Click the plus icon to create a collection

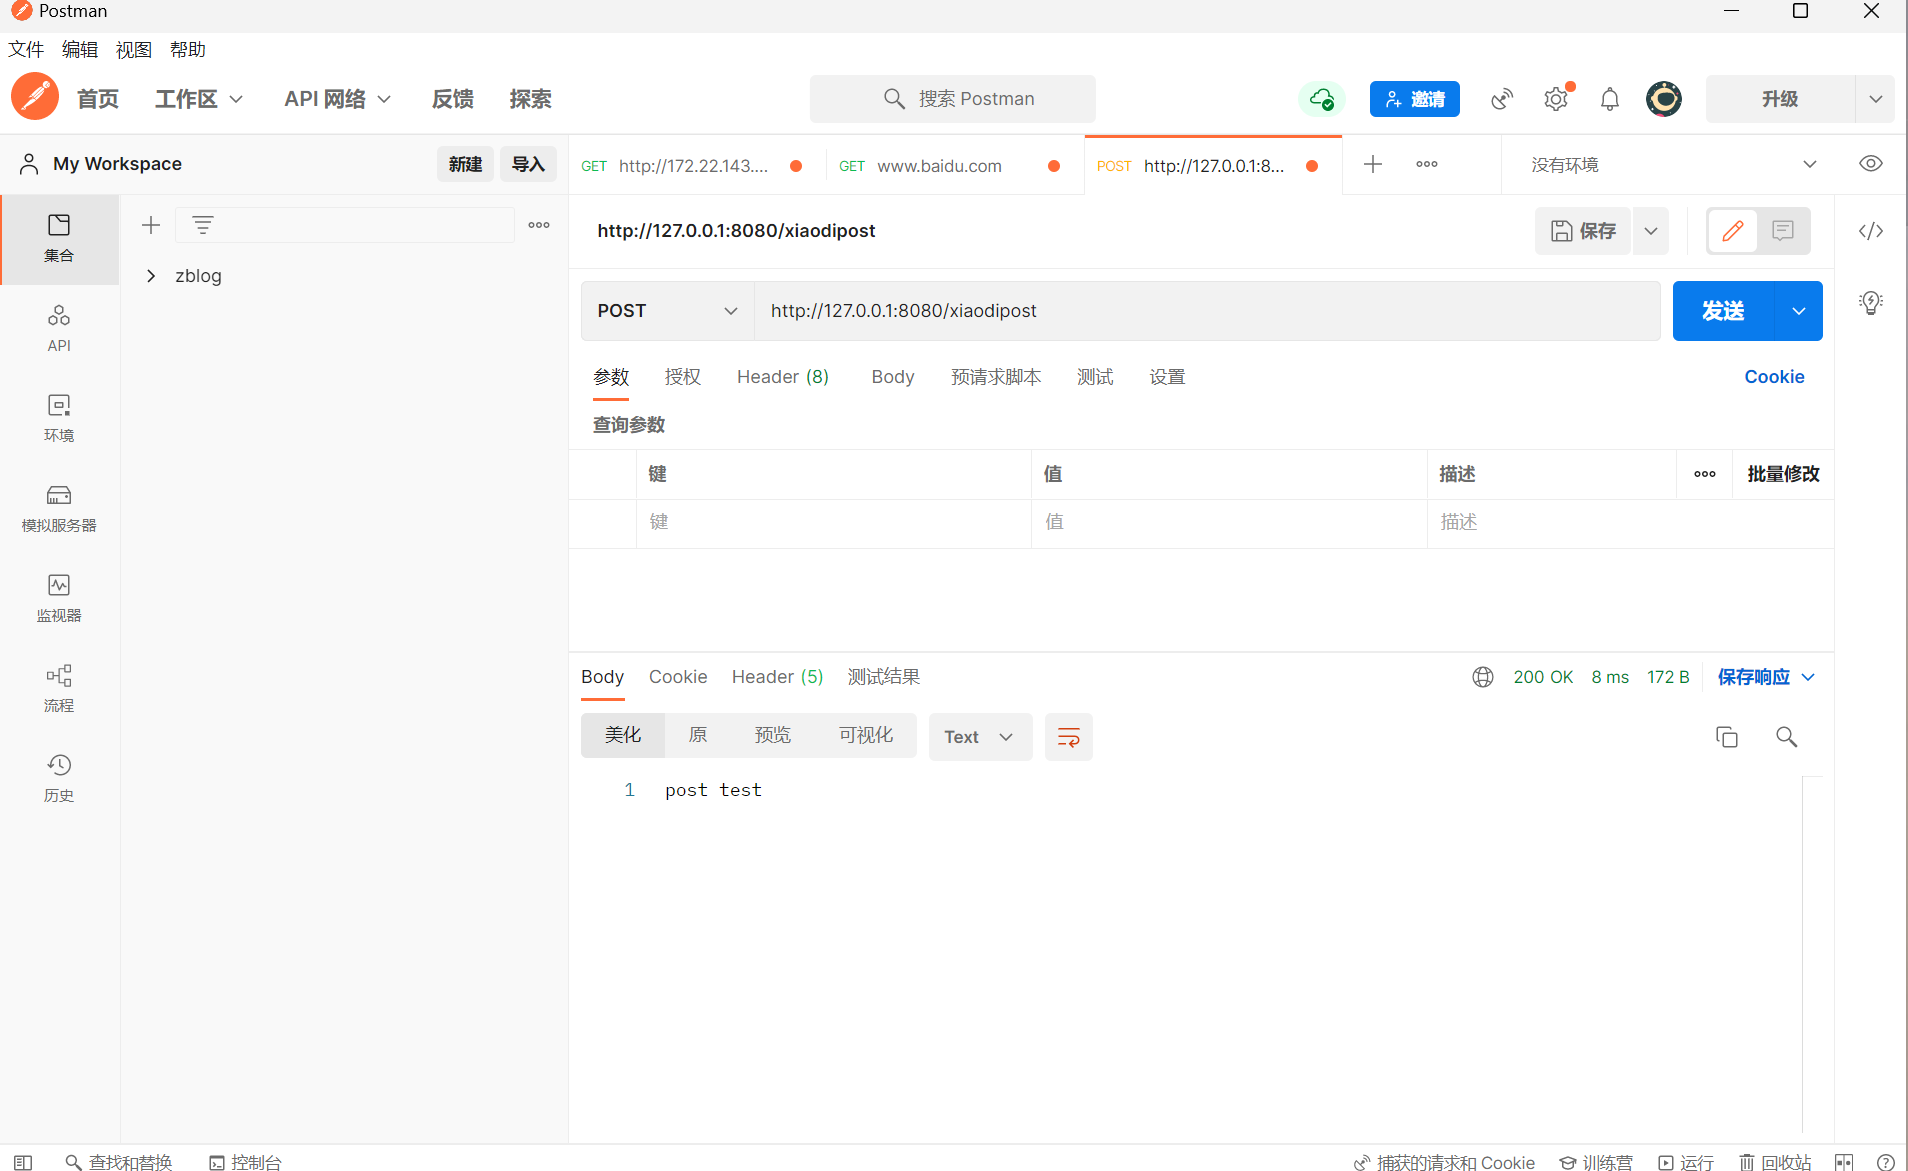[x=151, y=225]
